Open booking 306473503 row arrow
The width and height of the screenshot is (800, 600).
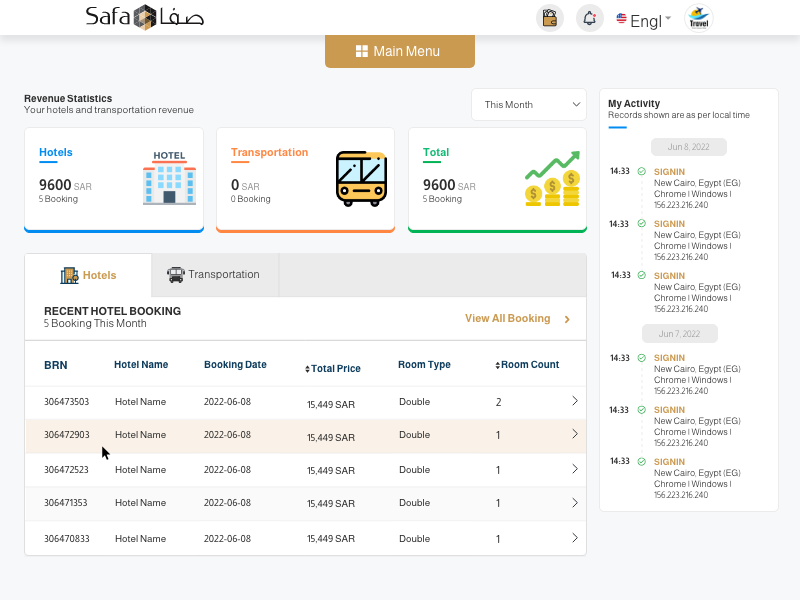(574, 401)
